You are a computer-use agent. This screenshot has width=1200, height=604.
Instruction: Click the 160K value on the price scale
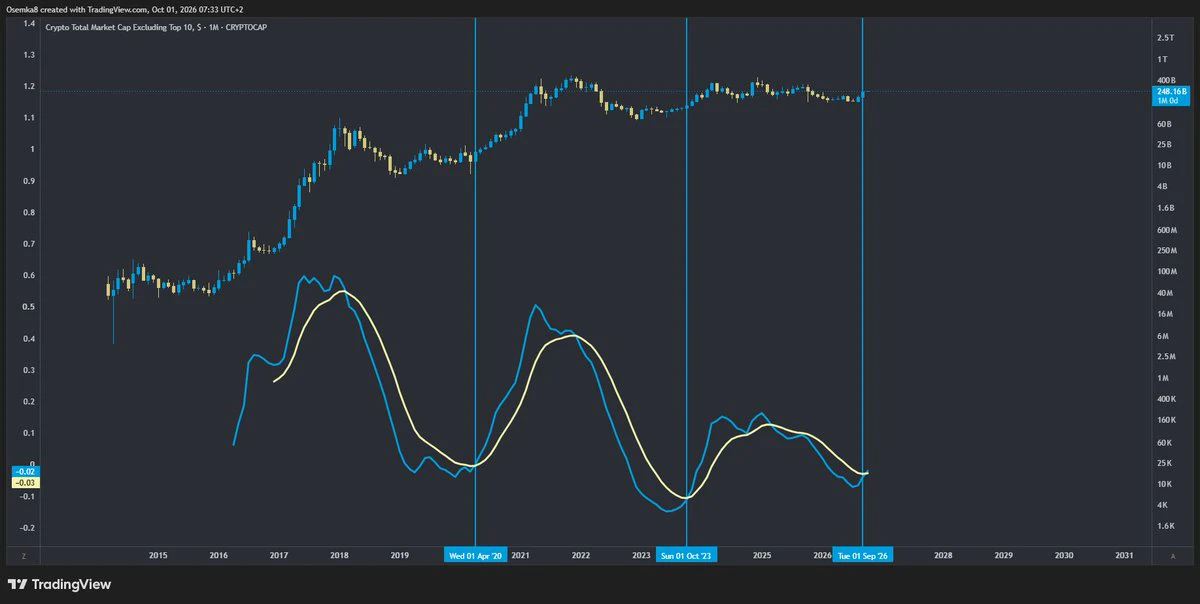[1166, 420]
